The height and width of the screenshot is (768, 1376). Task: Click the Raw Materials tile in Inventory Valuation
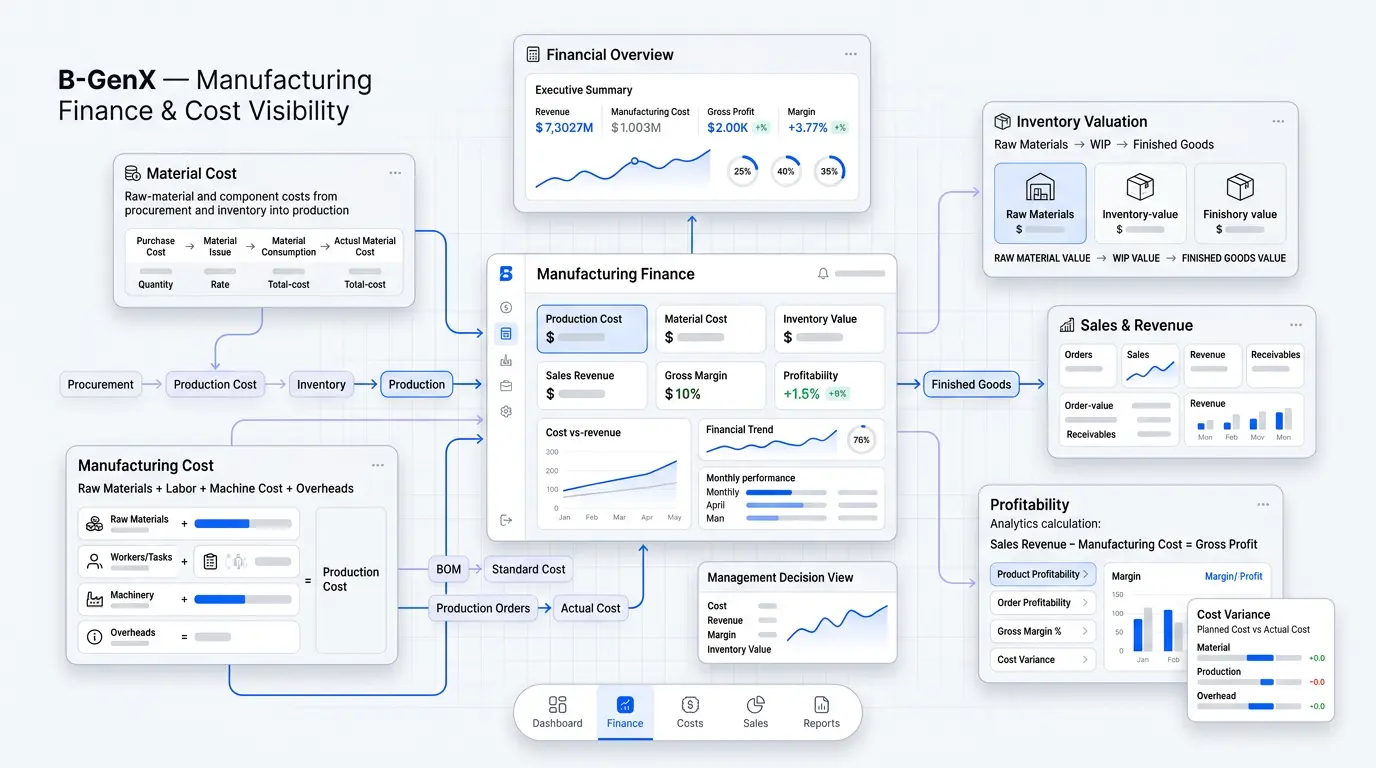[x=1040, y=204]
